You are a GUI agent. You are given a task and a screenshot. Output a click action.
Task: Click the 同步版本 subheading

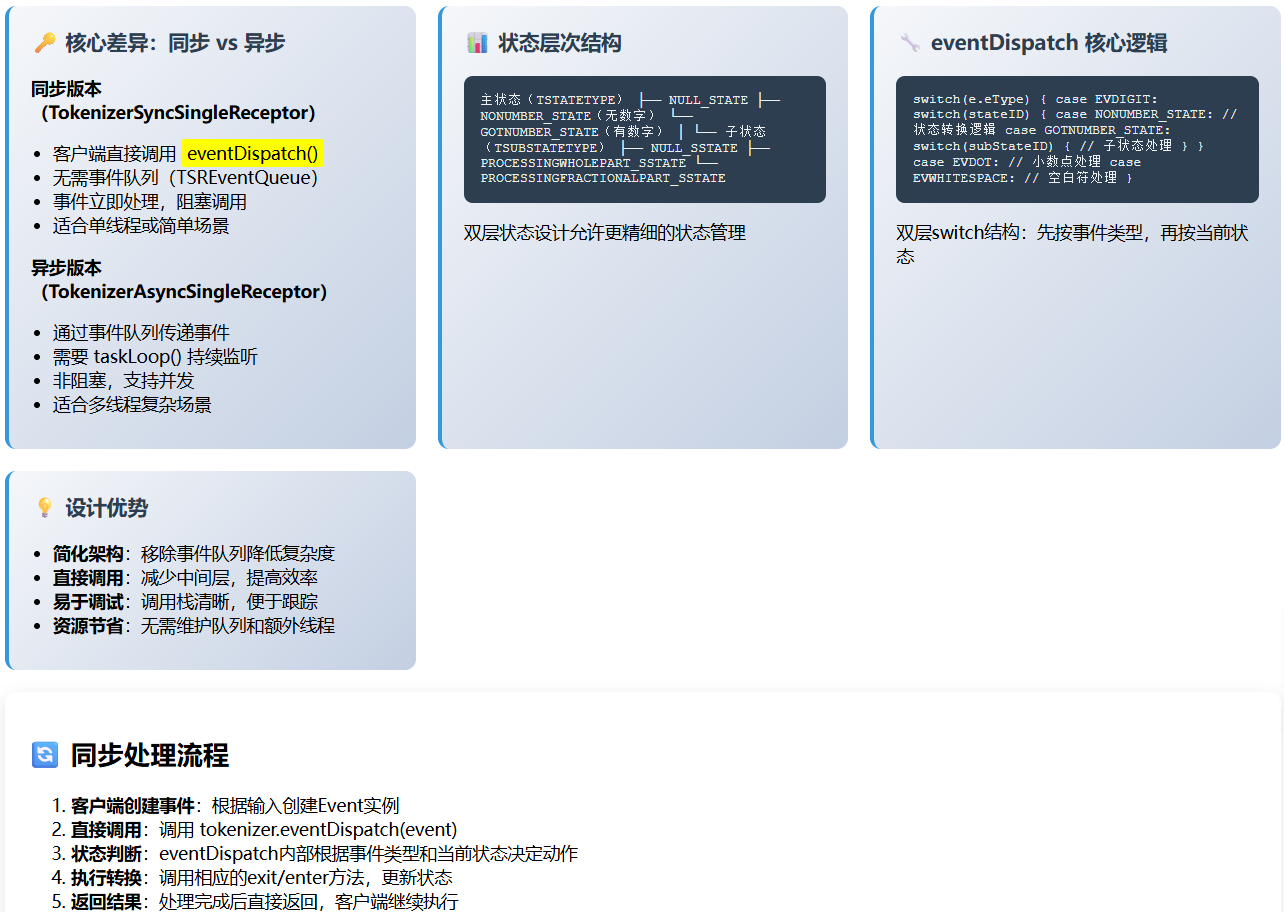pos(67,89)
